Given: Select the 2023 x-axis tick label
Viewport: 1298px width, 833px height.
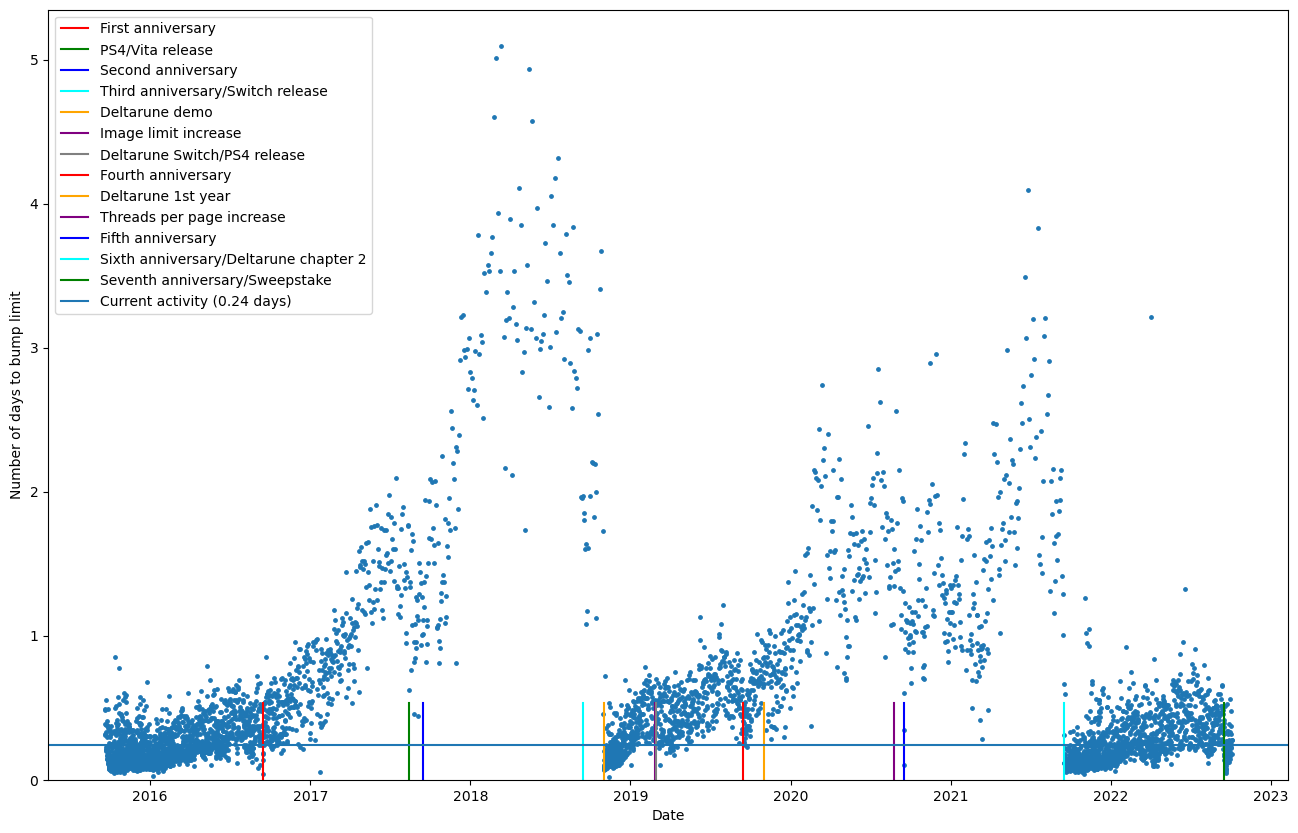Looking at the screenshot, I should [x=1270, y=797].
